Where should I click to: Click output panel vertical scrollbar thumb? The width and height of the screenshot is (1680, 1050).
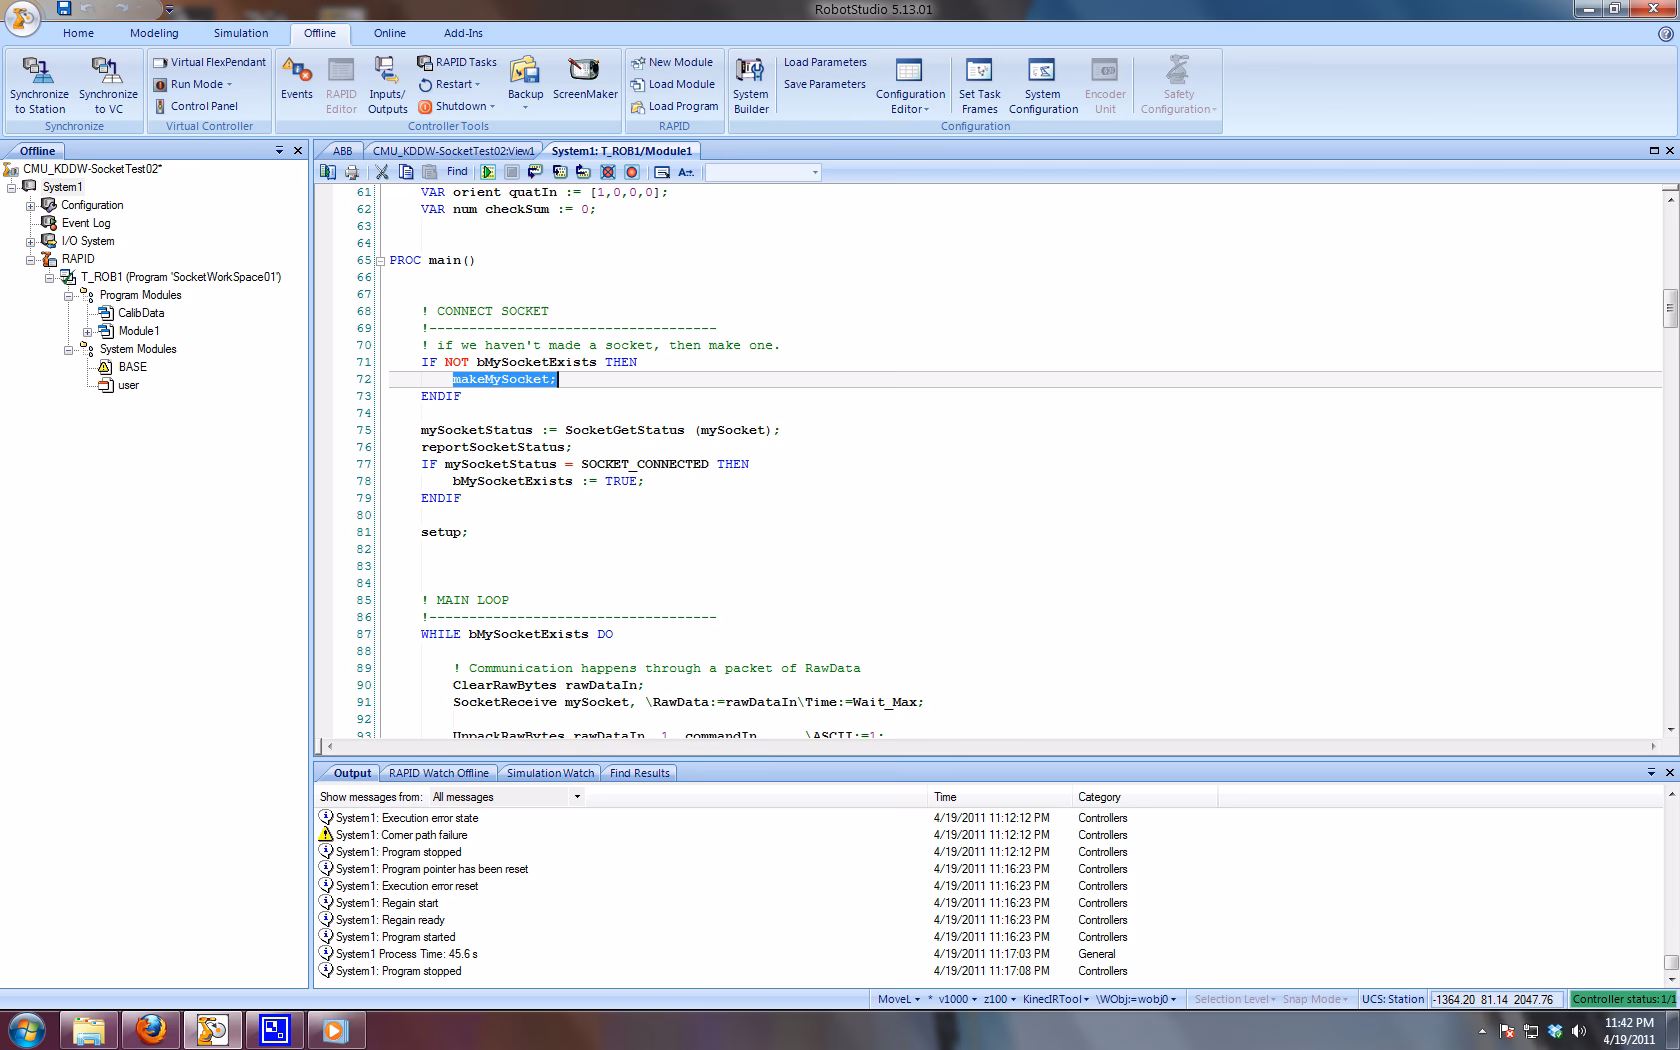[x=1670, y=963]
